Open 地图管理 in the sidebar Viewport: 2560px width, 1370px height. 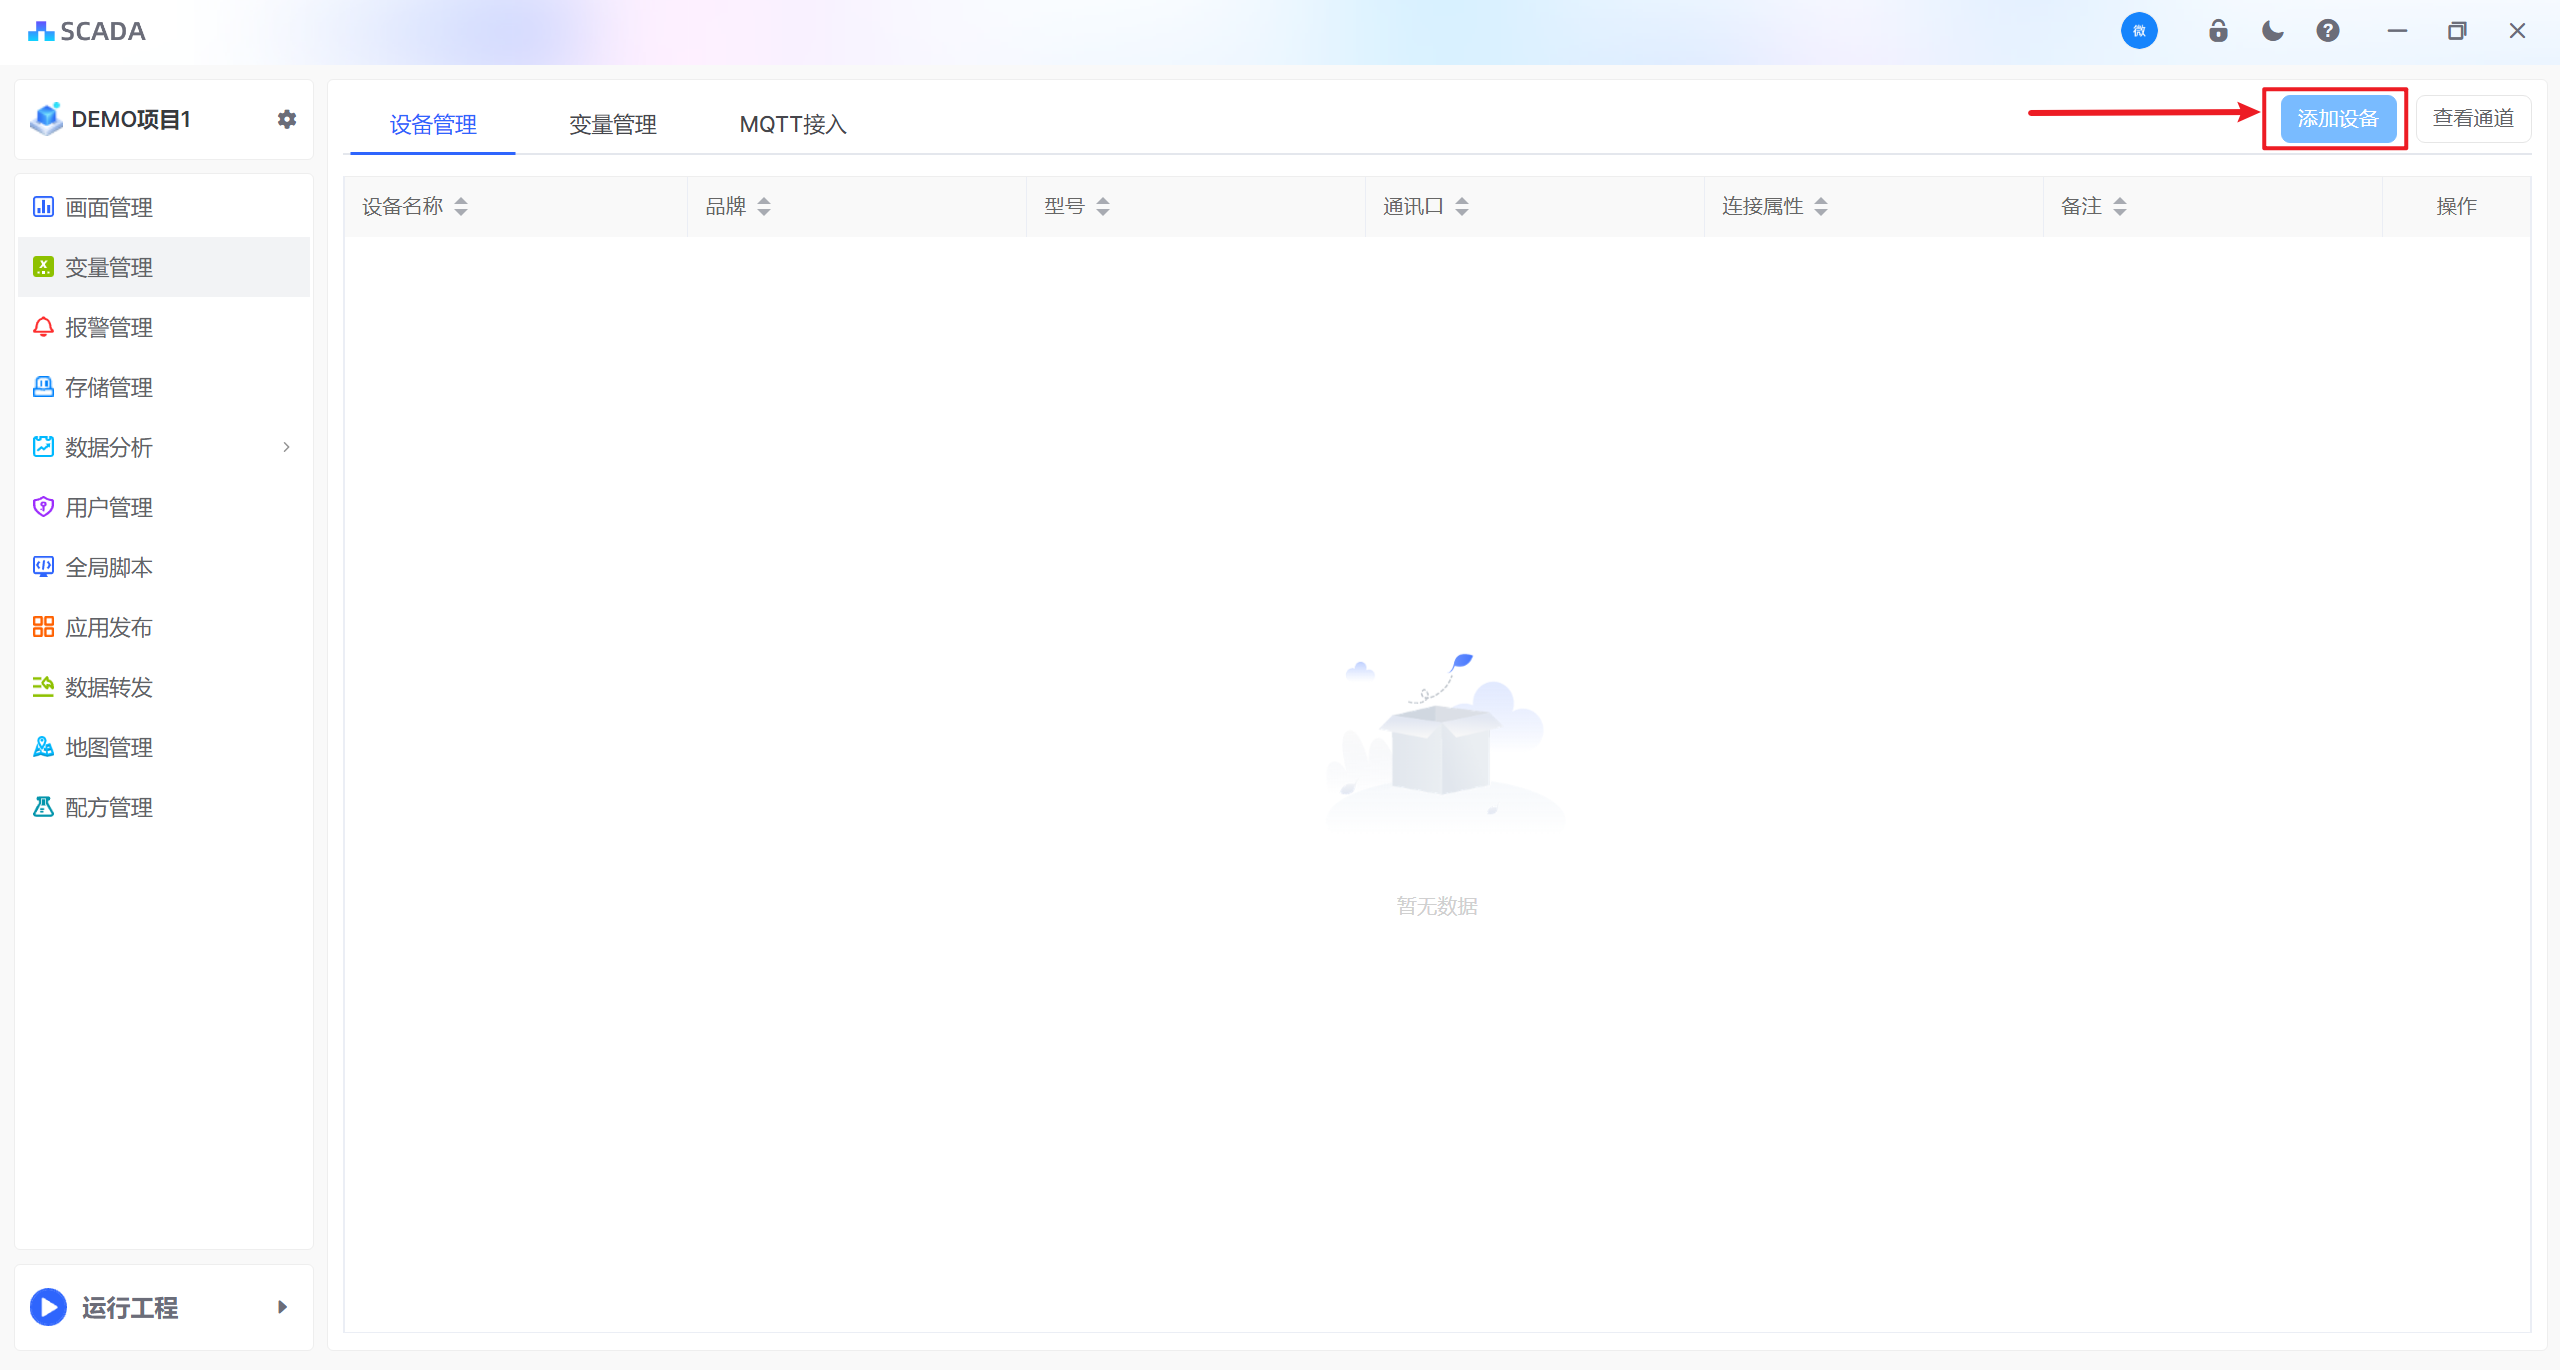[109, 747]
